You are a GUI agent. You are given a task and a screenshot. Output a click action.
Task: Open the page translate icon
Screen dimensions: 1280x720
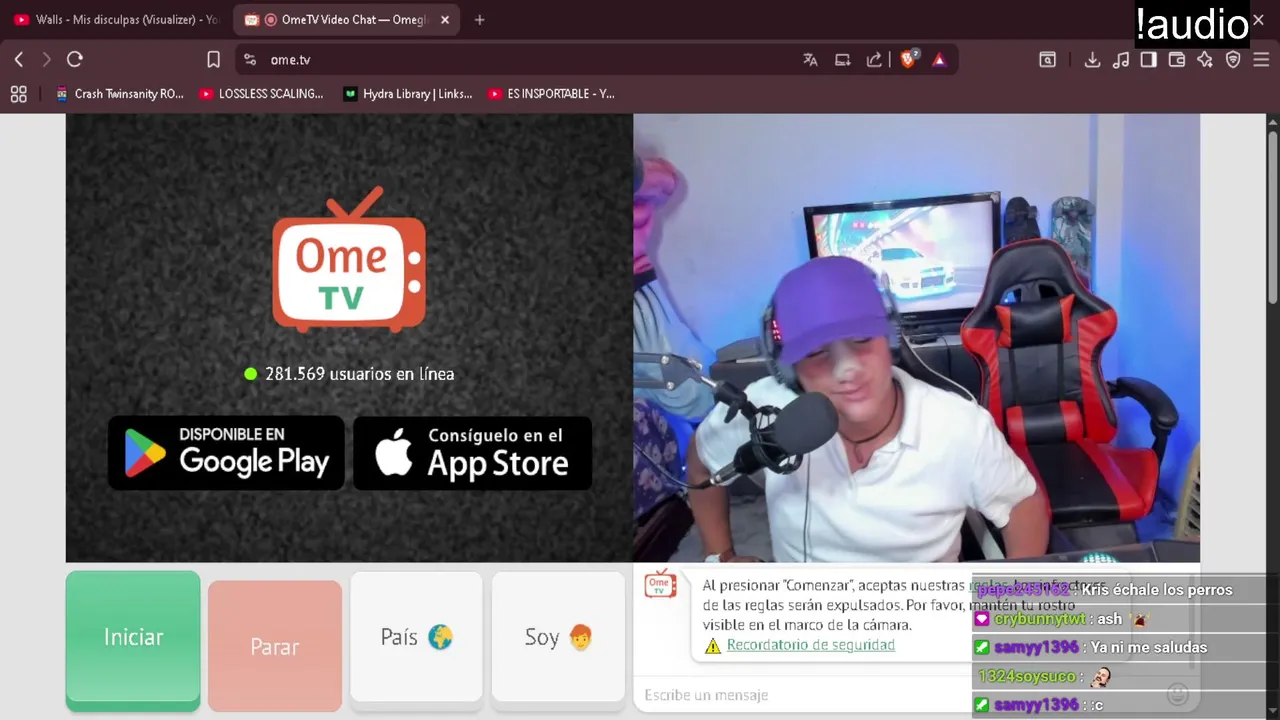click(x=810, y=60)
